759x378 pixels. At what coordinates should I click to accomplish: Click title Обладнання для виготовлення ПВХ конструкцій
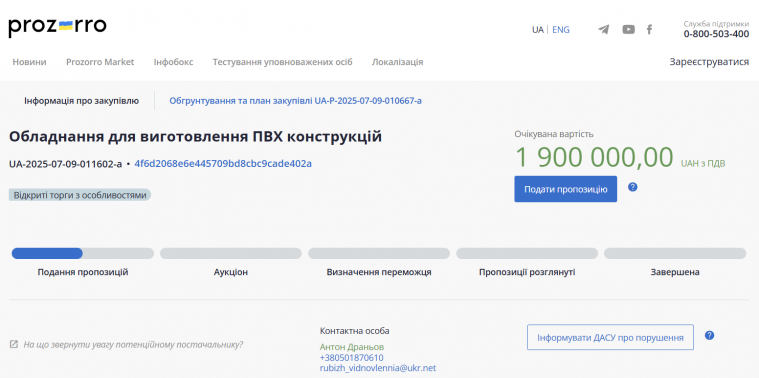(195, 136)
